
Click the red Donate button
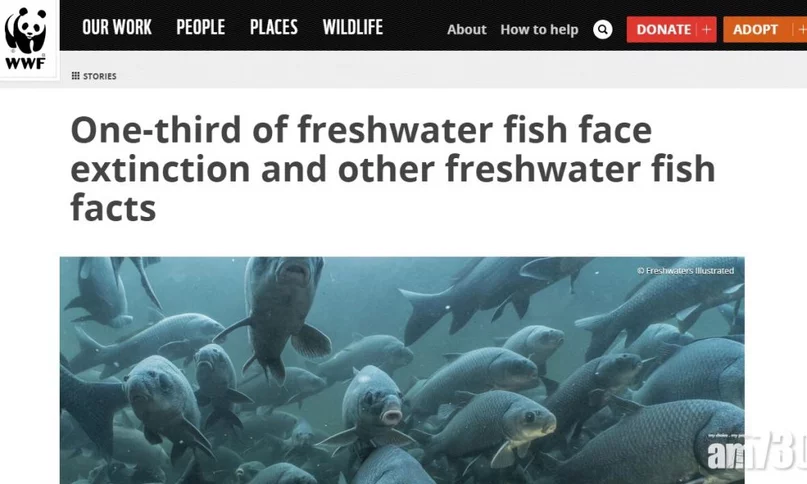point(671,29)
